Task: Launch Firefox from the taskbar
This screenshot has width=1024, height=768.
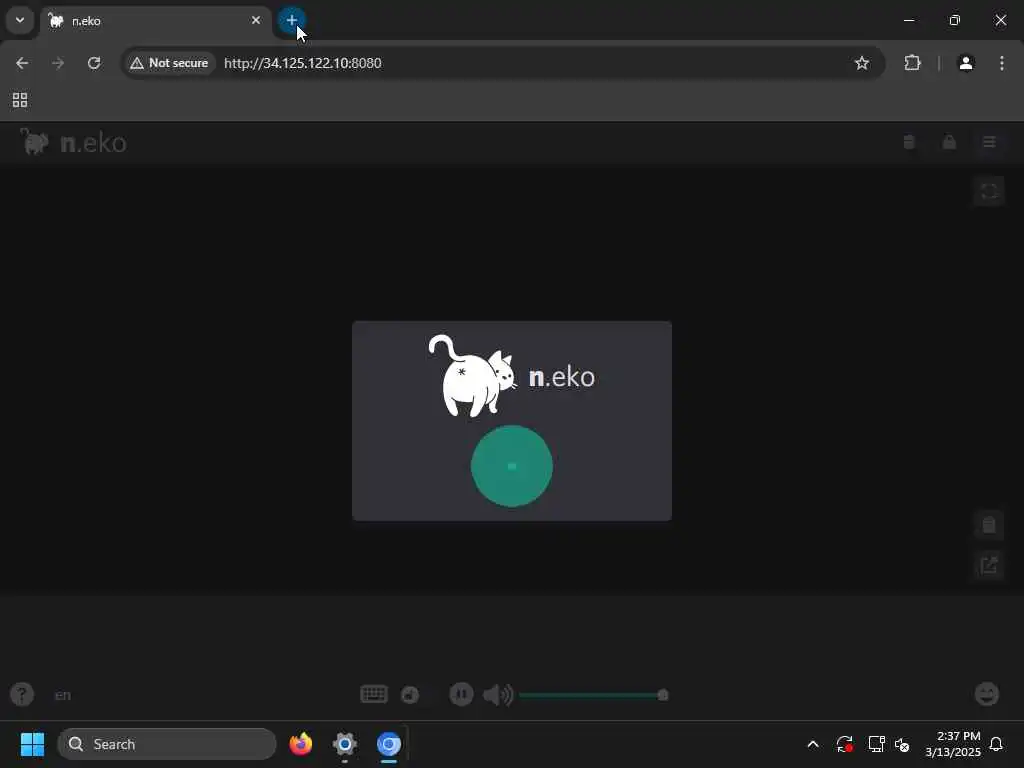Action: coord(301,744)
